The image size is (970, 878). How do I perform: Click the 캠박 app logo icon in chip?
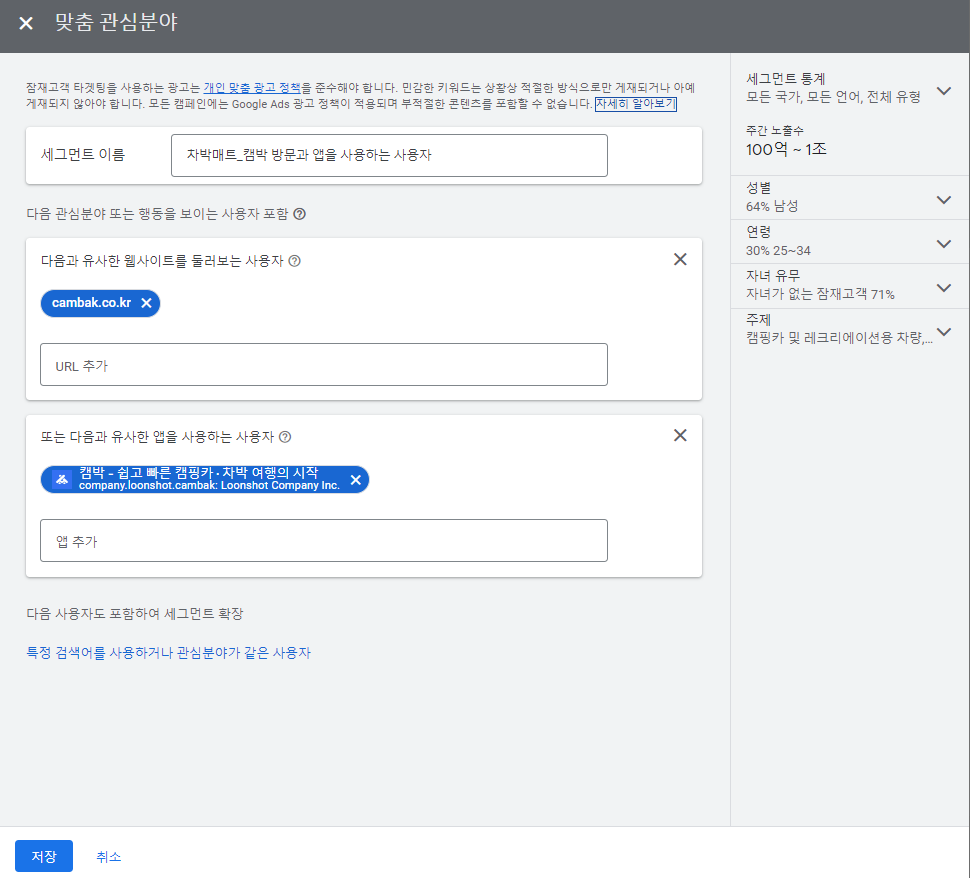62,480
